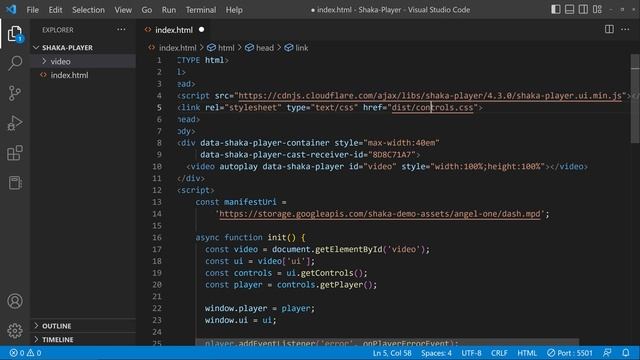Click on 'getPlayer' in line 20
The height and width of the screenshot is (360, 640).
pyautogui.click(x=342, y=285)
